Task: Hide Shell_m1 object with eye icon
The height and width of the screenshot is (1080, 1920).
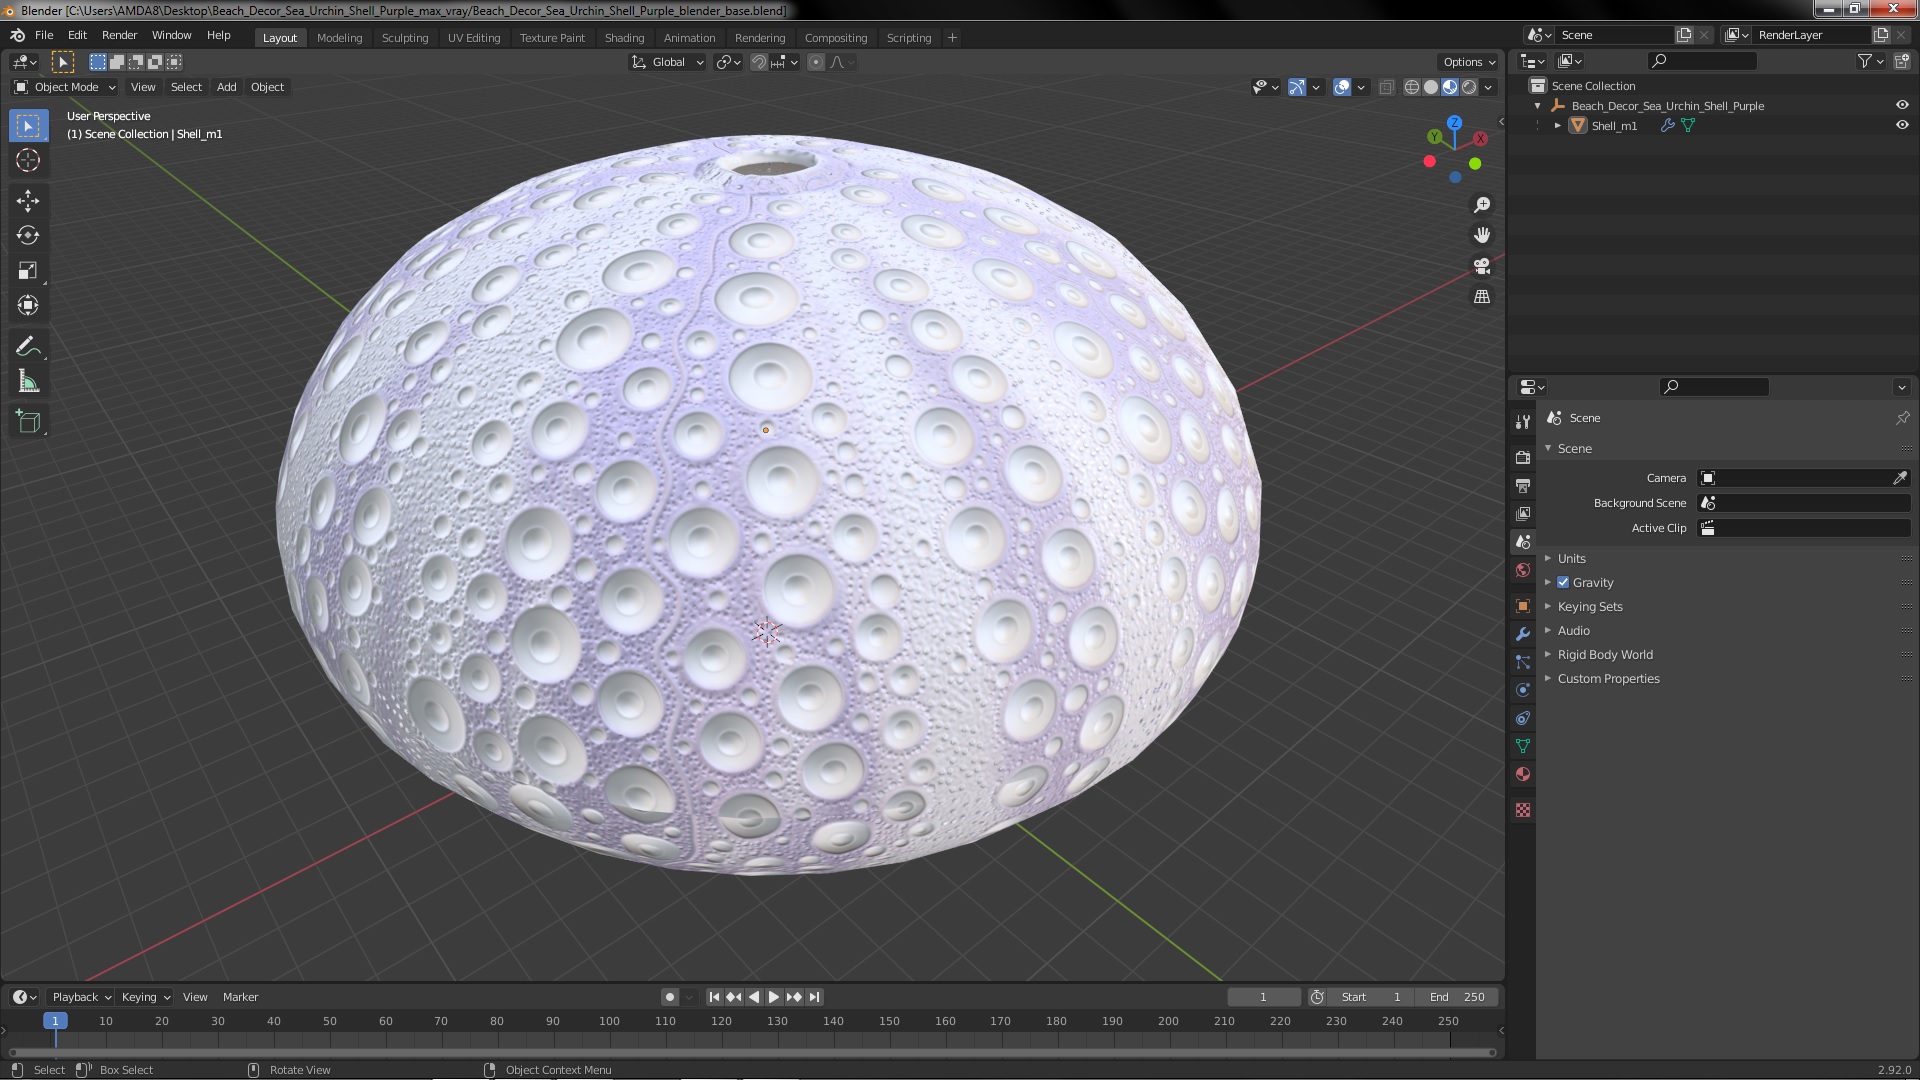Action: [x=1902, y=125]
